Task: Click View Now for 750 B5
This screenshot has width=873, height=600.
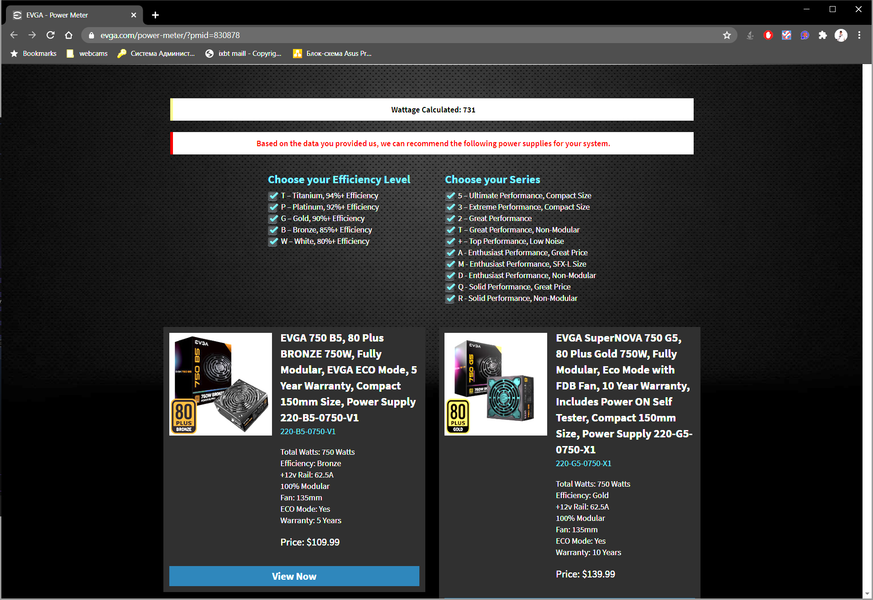Action: point(294,576)
